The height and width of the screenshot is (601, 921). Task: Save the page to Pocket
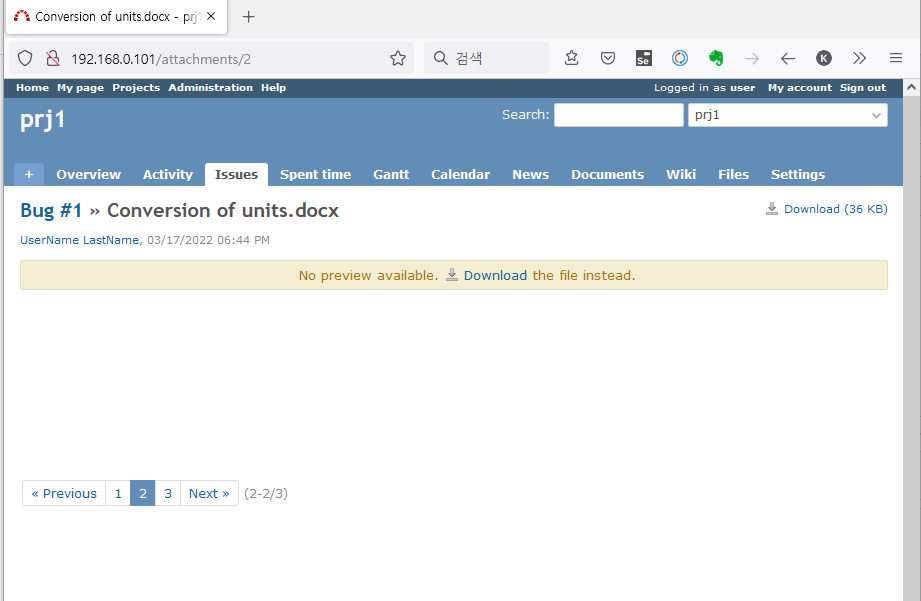(607, 58)
